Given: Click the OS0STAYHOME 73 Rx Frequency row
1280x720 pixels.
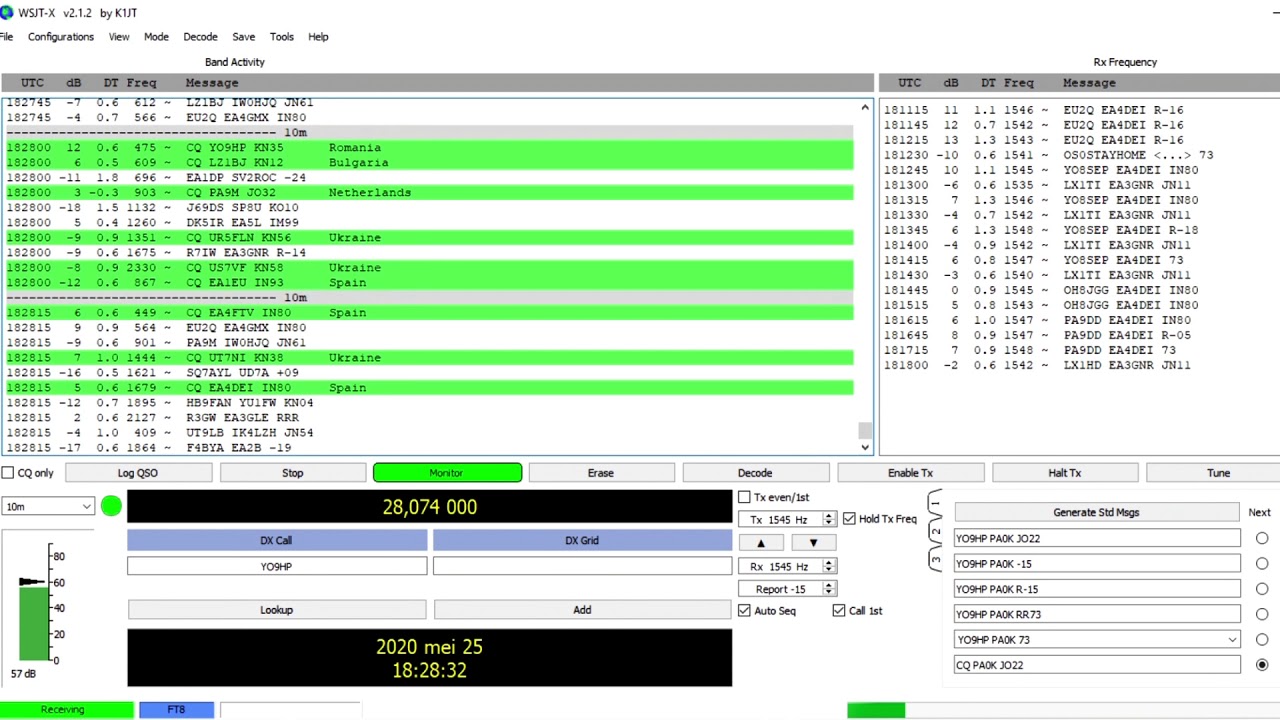Looking at the screenshot, I should click(1048, 155).
